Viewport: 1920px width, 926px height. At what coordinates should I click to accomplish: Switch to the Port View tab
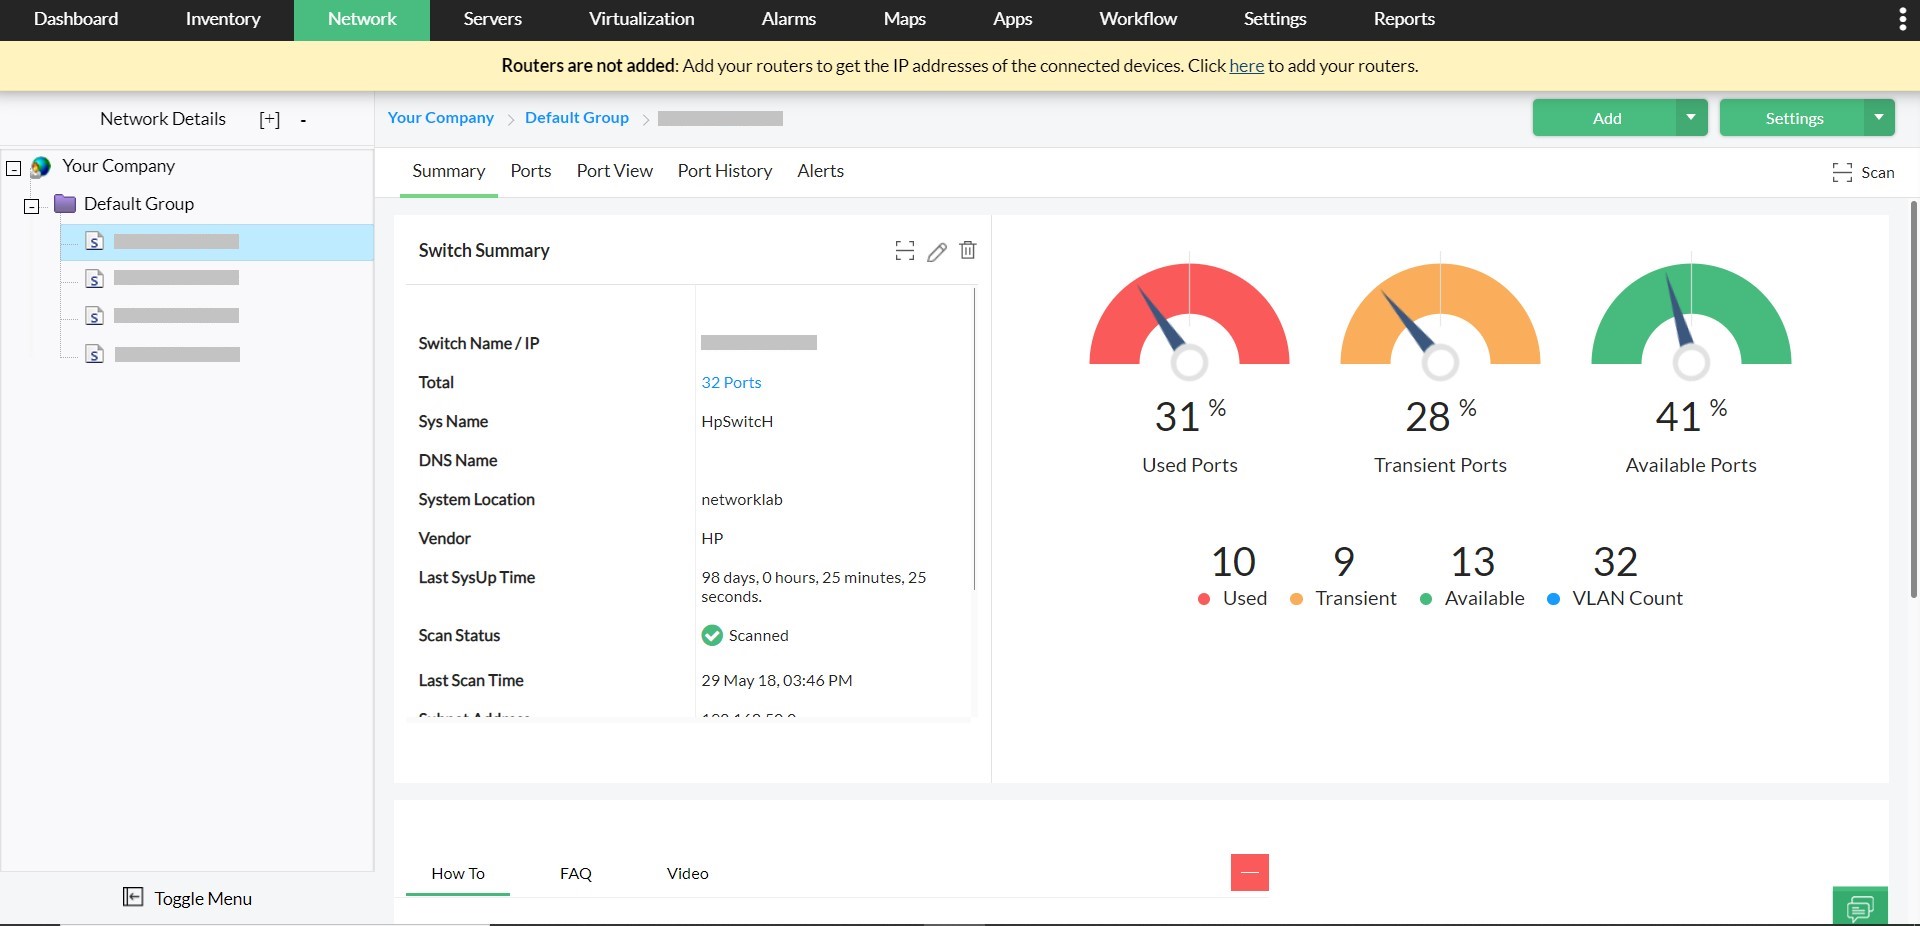coord(614,171)
